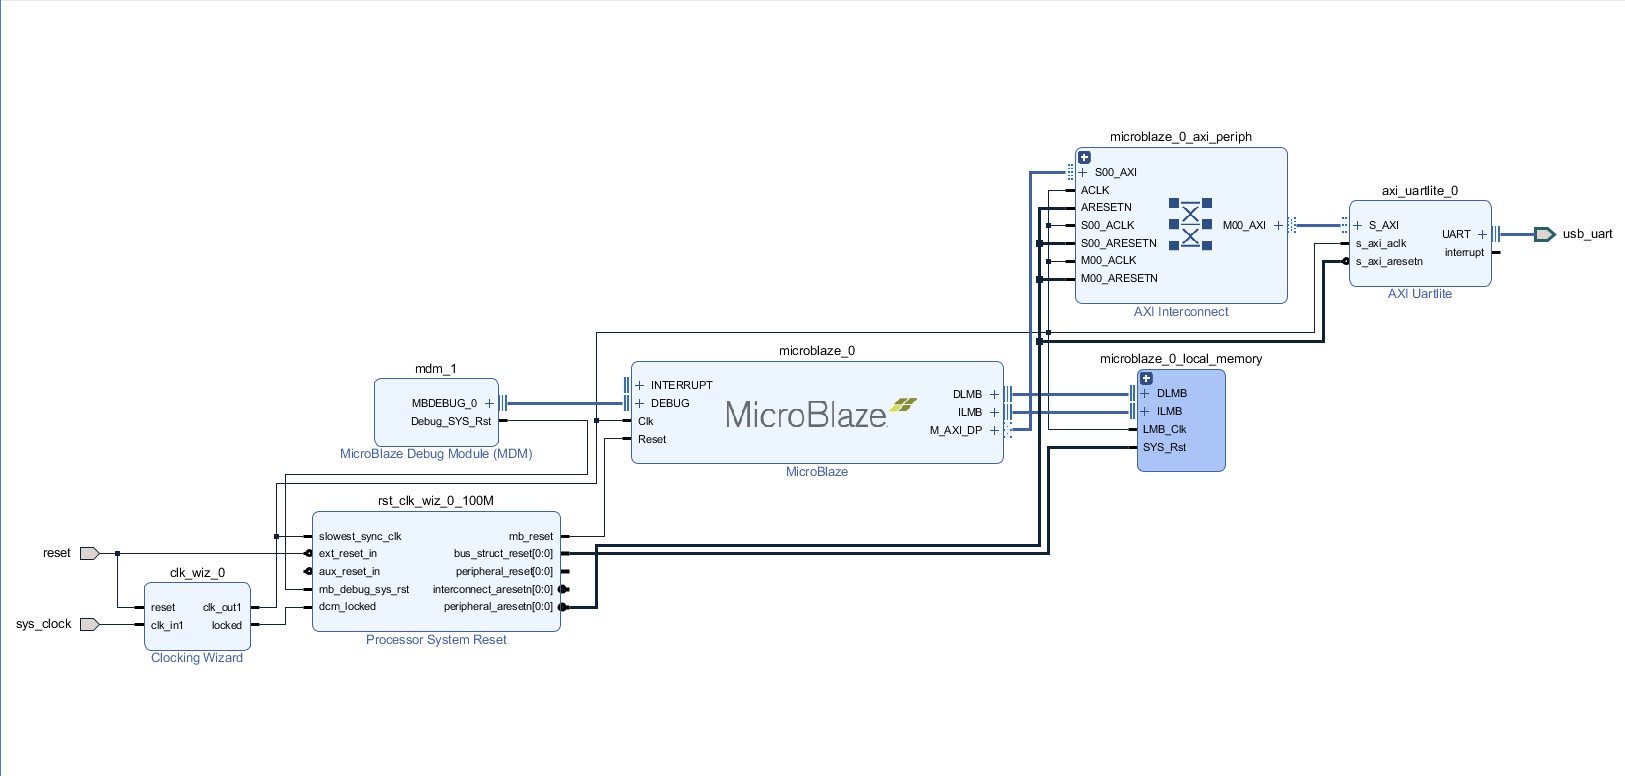The height and width of the screenshot is (776, 1625).
Task: Click the Clocking Wizard label
Action: coord(197,658)
